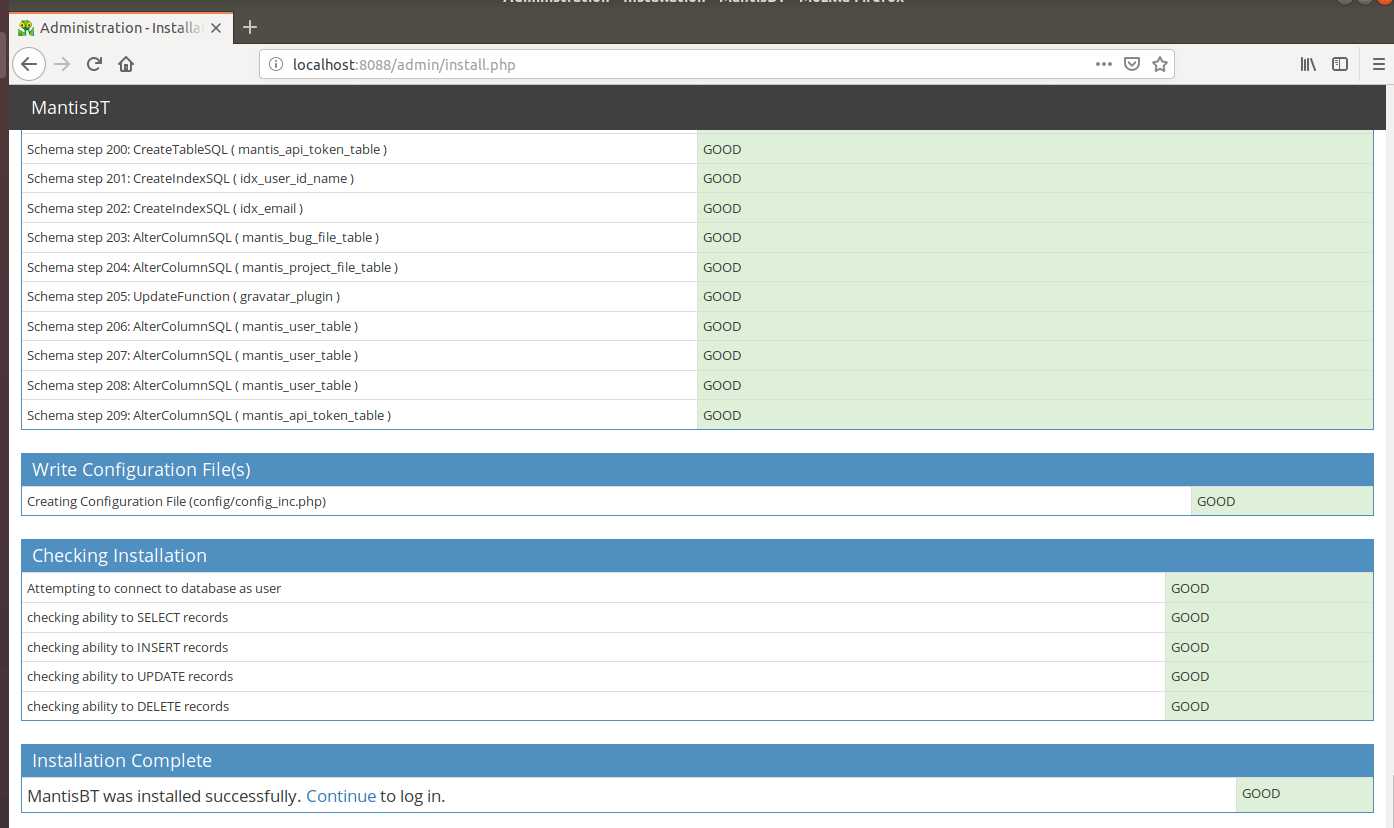
Task: Click GOOD status for SELECT records check
Action: click(x=1190, y=617)
